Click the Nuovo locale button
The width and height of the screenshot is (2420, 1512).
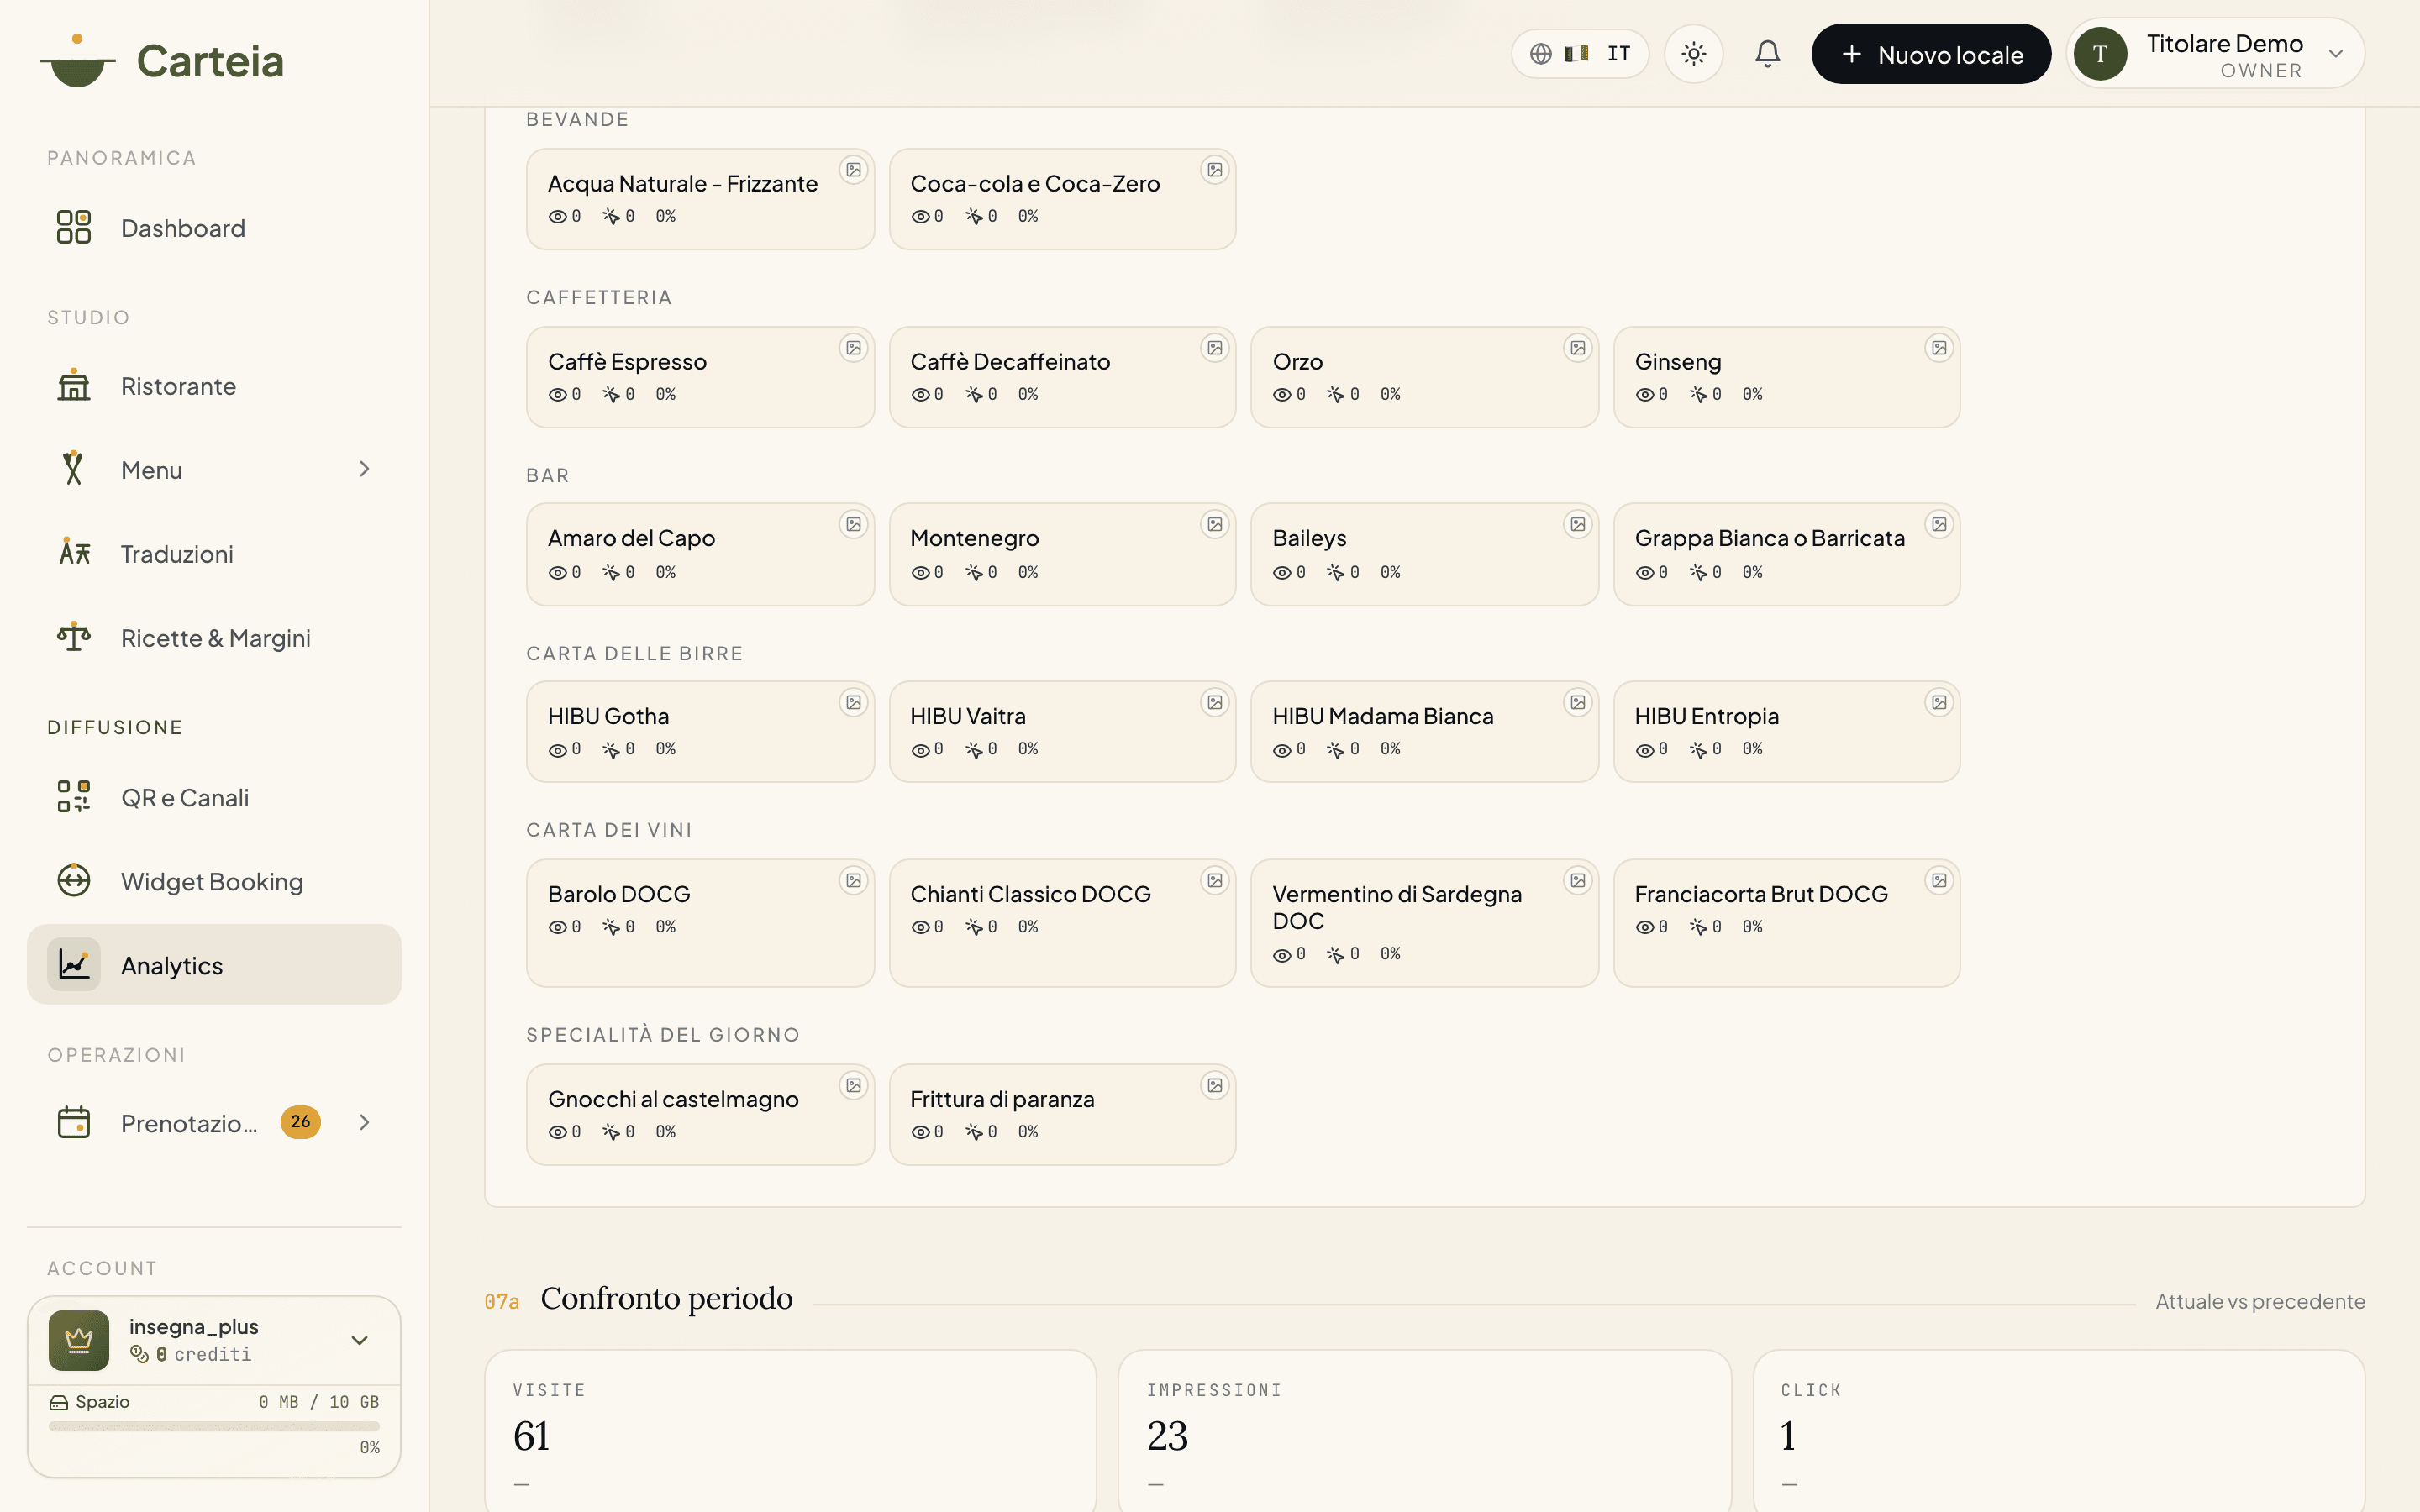tap(1931, 54)
